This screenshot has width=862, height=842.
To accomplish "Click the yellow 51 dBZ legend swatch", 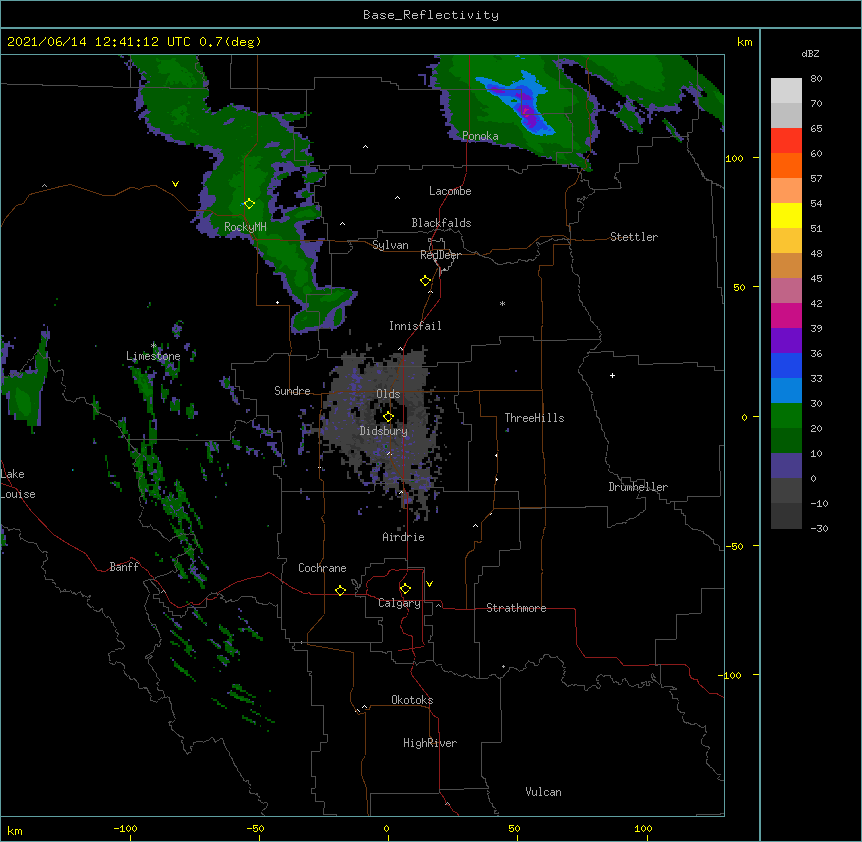I will (x=786, y=215).
